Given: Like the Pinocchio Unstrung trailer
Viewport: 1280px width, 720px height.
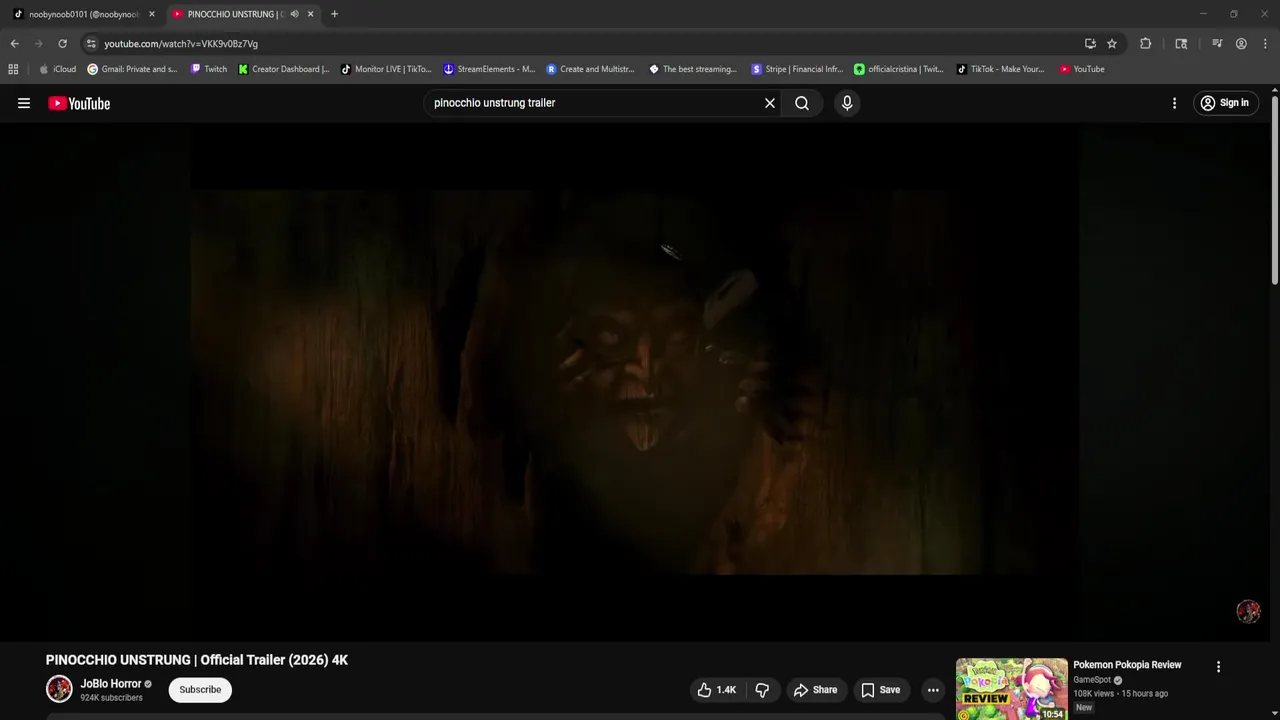Looking at the screenshot, I should point(717,690).
